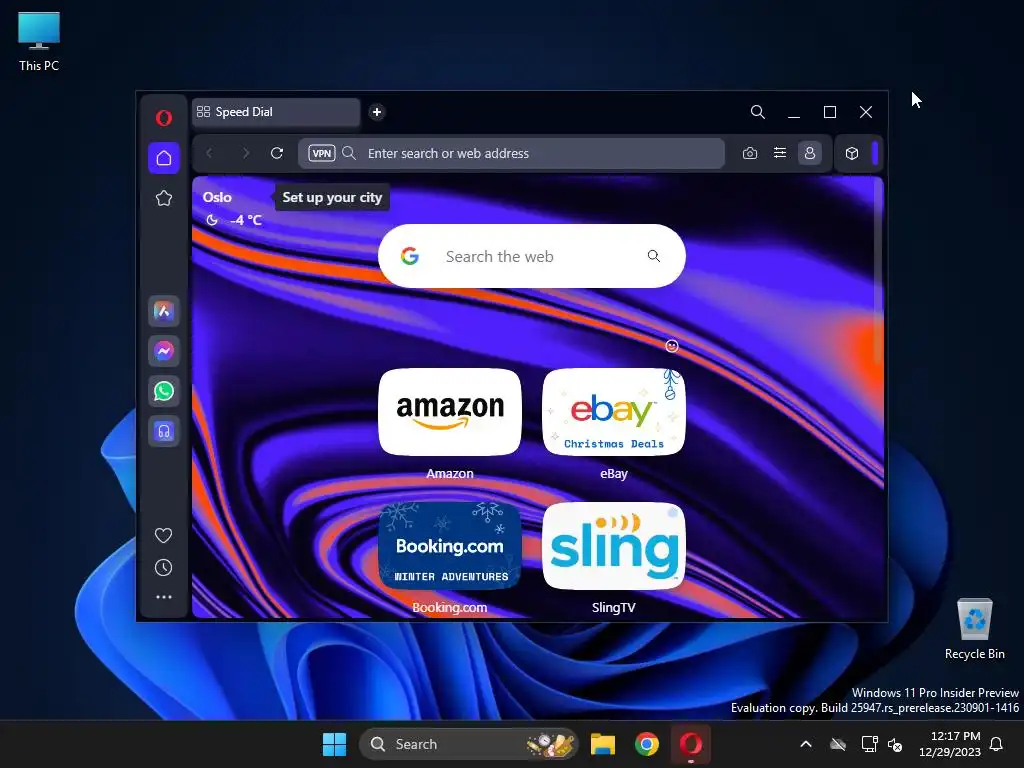Click the search tabs magnifier in the title bar
The width and height of the screenshot is (1024, 768).
tap(758, 112)
